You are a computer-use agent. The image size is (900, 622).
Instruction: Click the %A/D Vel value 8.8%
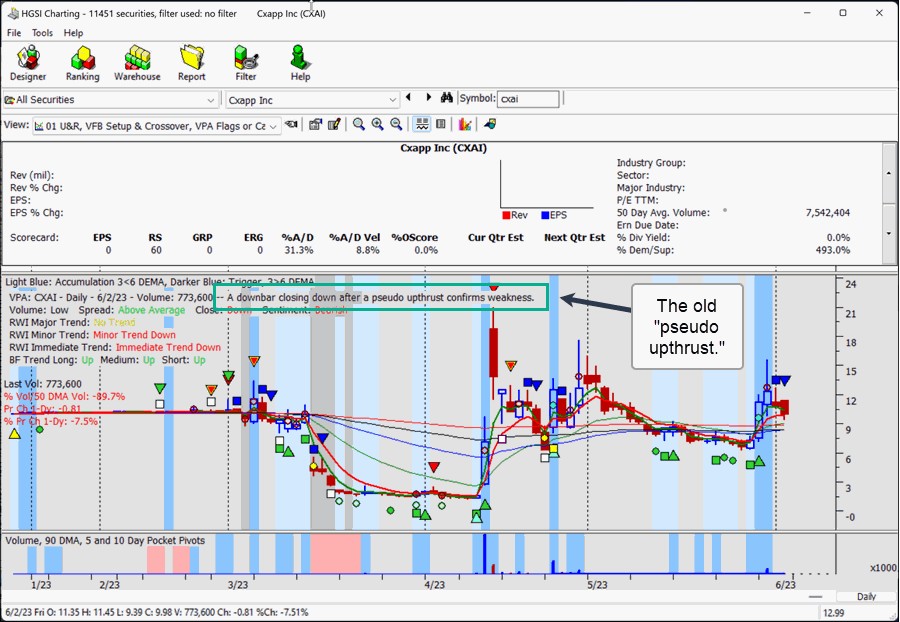367,250
